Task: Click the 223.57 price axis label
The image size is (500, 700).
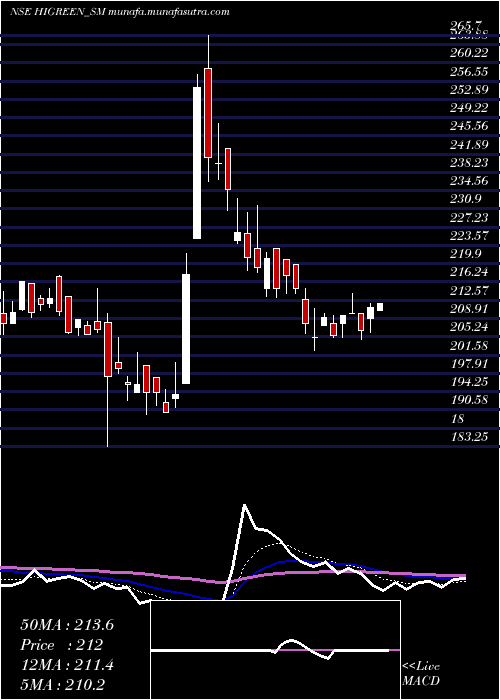Action: [x=471, y=235]
